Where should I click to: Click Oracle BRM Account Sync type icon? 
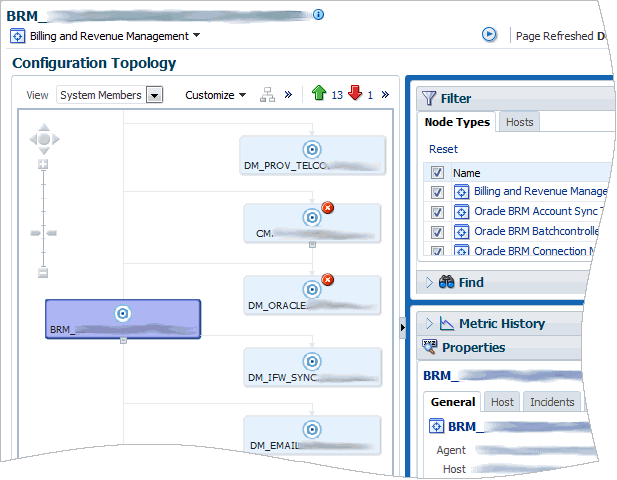click(x=462, y=212)
